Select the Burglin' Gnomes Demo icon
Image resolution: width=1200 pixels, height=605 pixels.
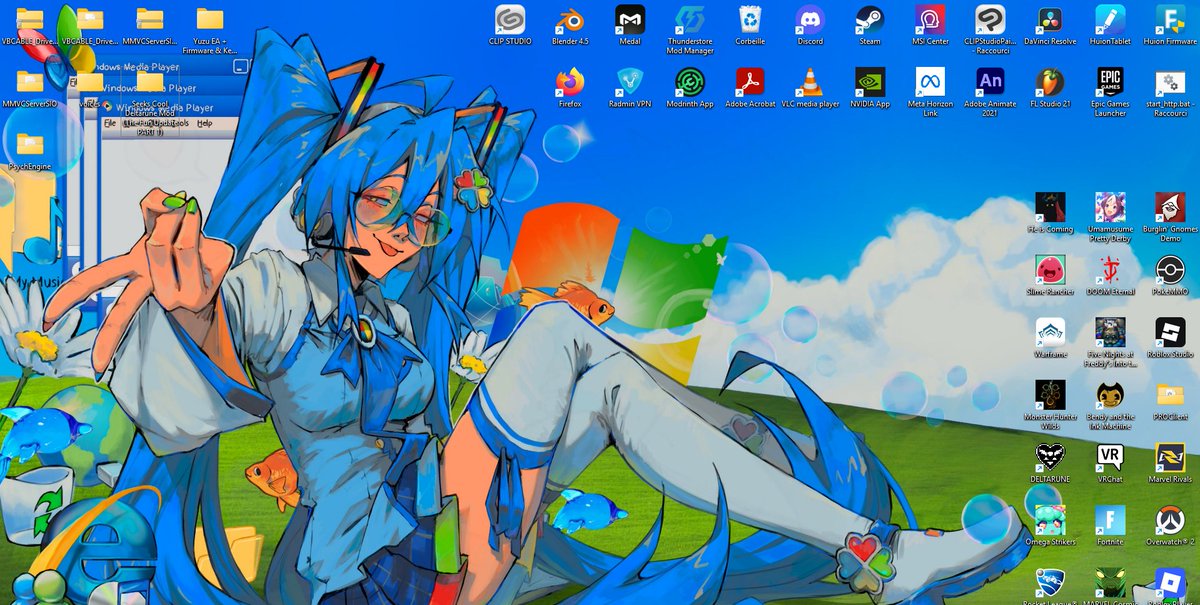tap(1170, 207)
